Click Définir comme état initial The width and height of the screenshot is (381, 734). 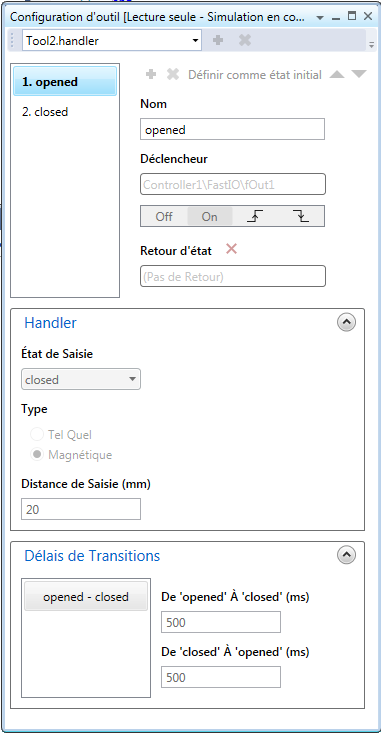coord(255,74)
